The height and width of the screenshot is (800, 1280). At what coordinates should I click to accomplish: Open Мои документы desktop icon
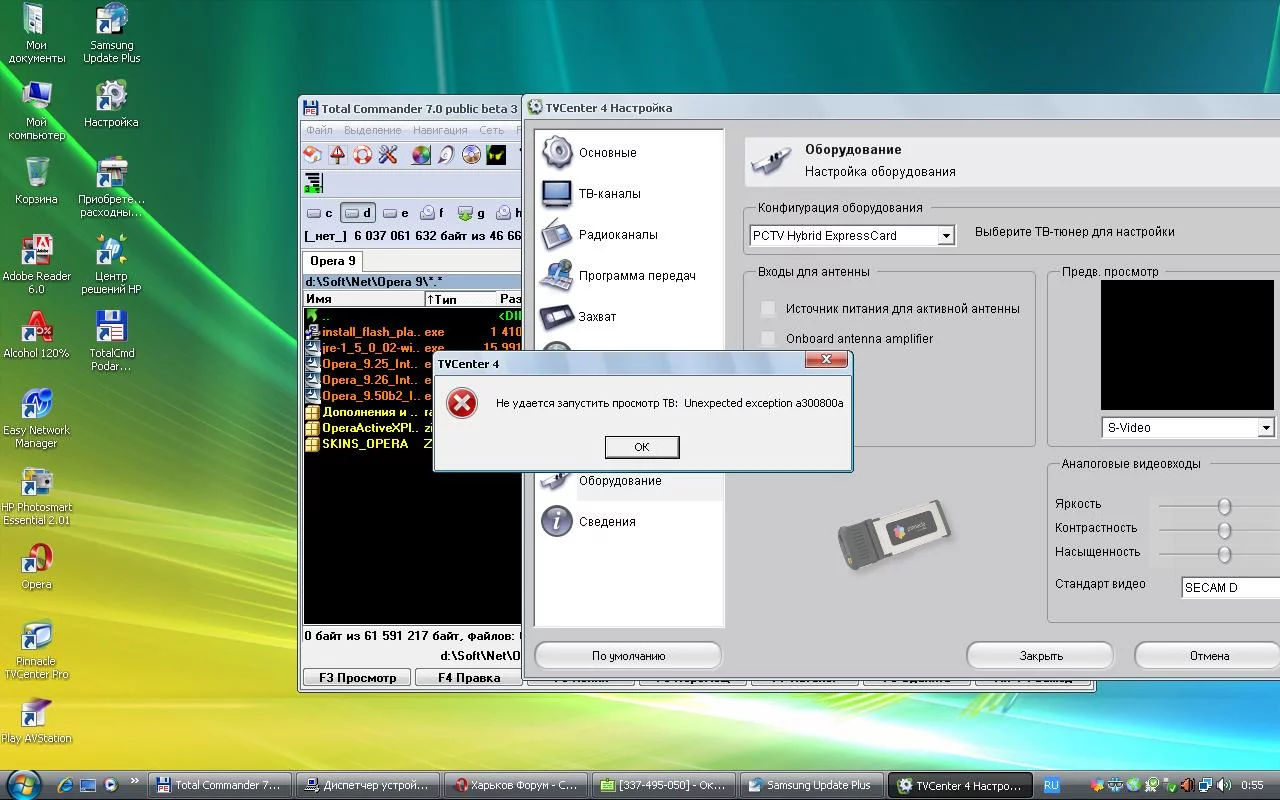pos(36,34)
